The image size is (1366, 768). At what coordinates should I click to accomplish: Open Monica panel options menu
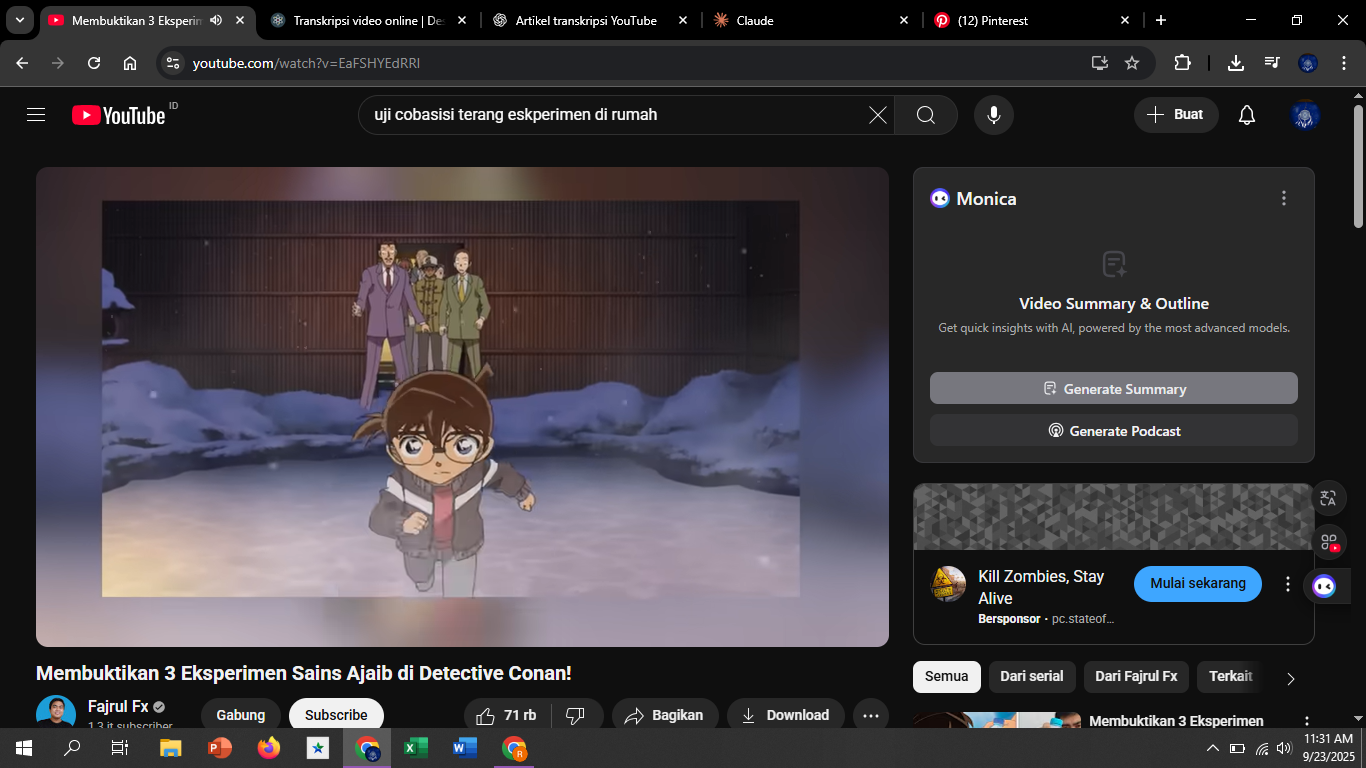point(1284,198)
